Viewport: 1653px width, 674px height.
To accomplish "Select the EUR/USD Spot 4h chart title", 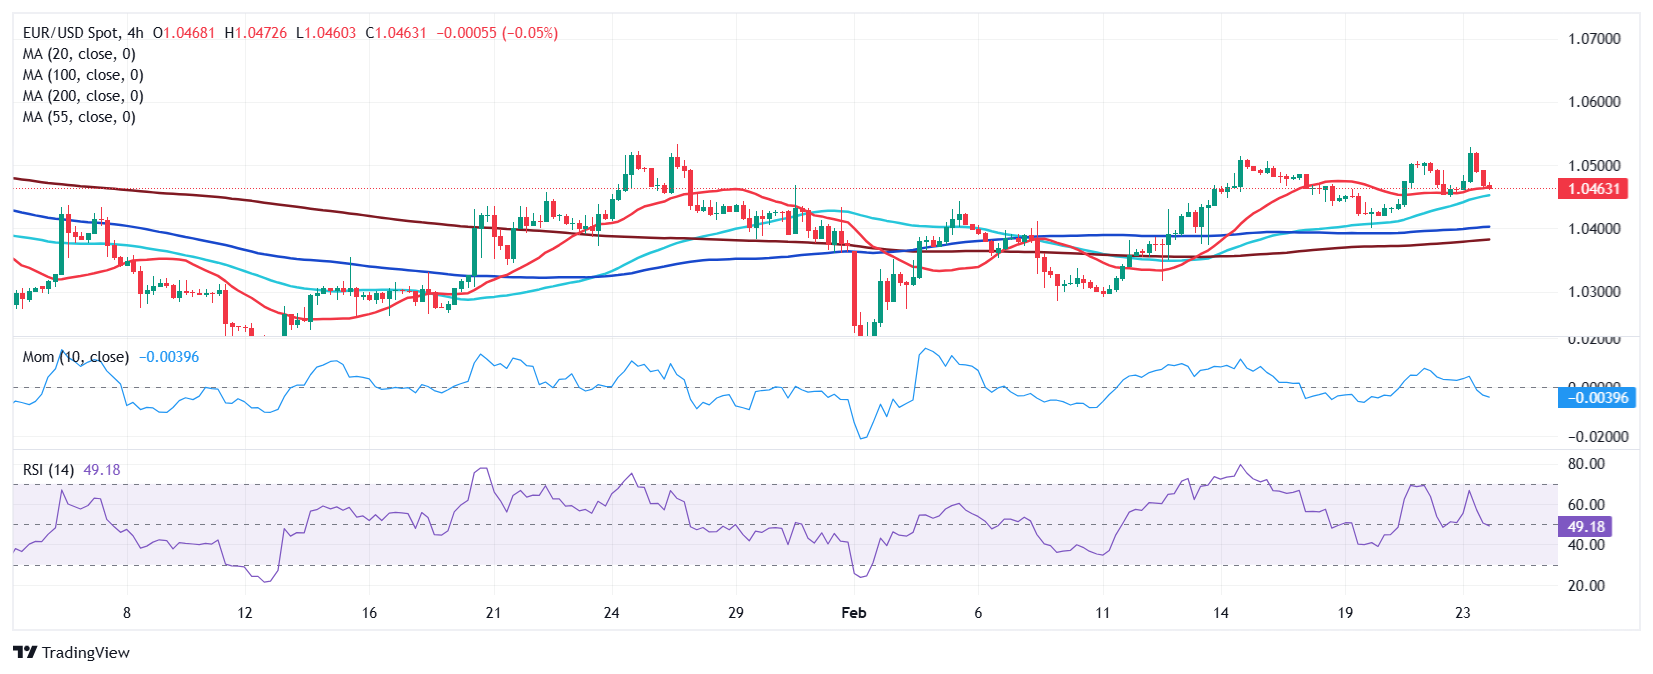I will coord(83,33).
